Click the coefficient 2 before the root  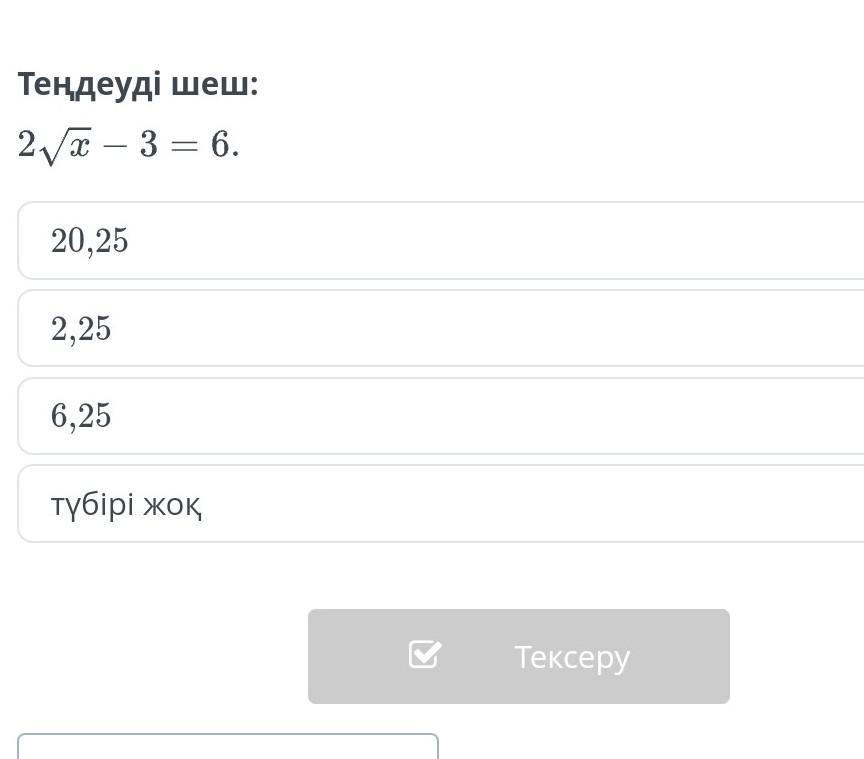coord(26,146)
